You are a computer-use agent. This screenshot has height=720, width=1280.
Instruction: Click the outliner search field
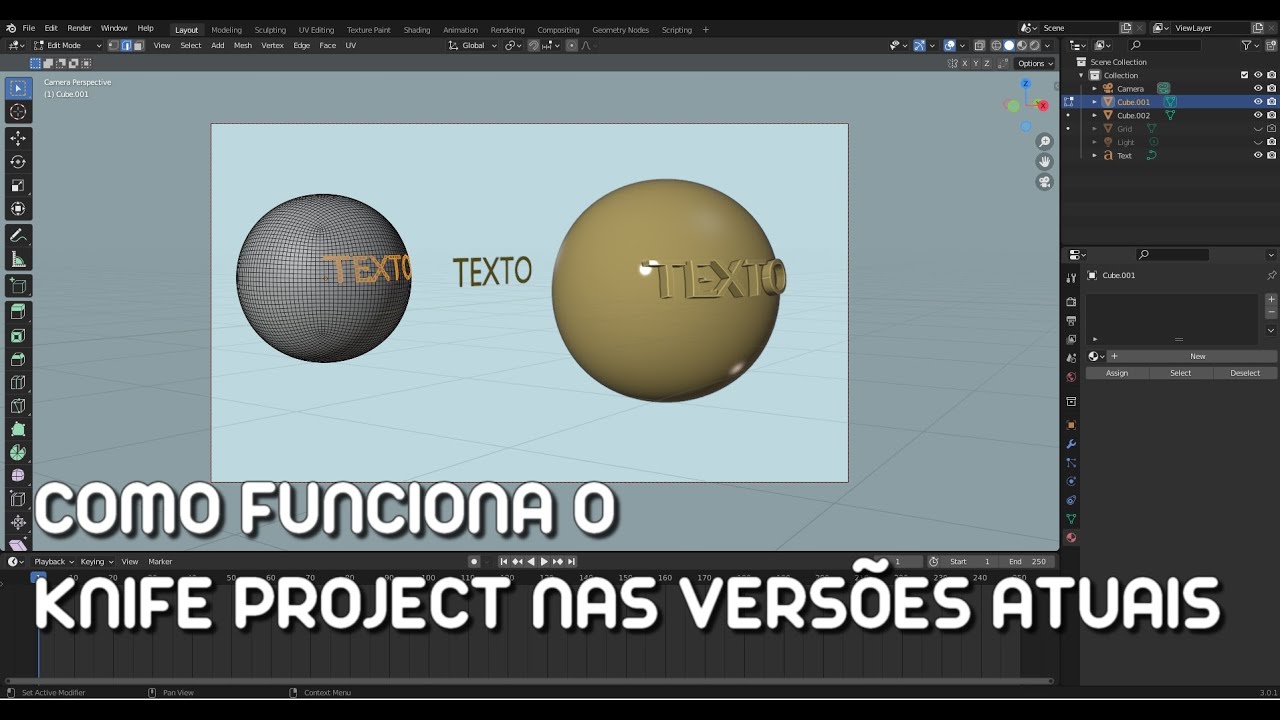(x=1165, y=45)
